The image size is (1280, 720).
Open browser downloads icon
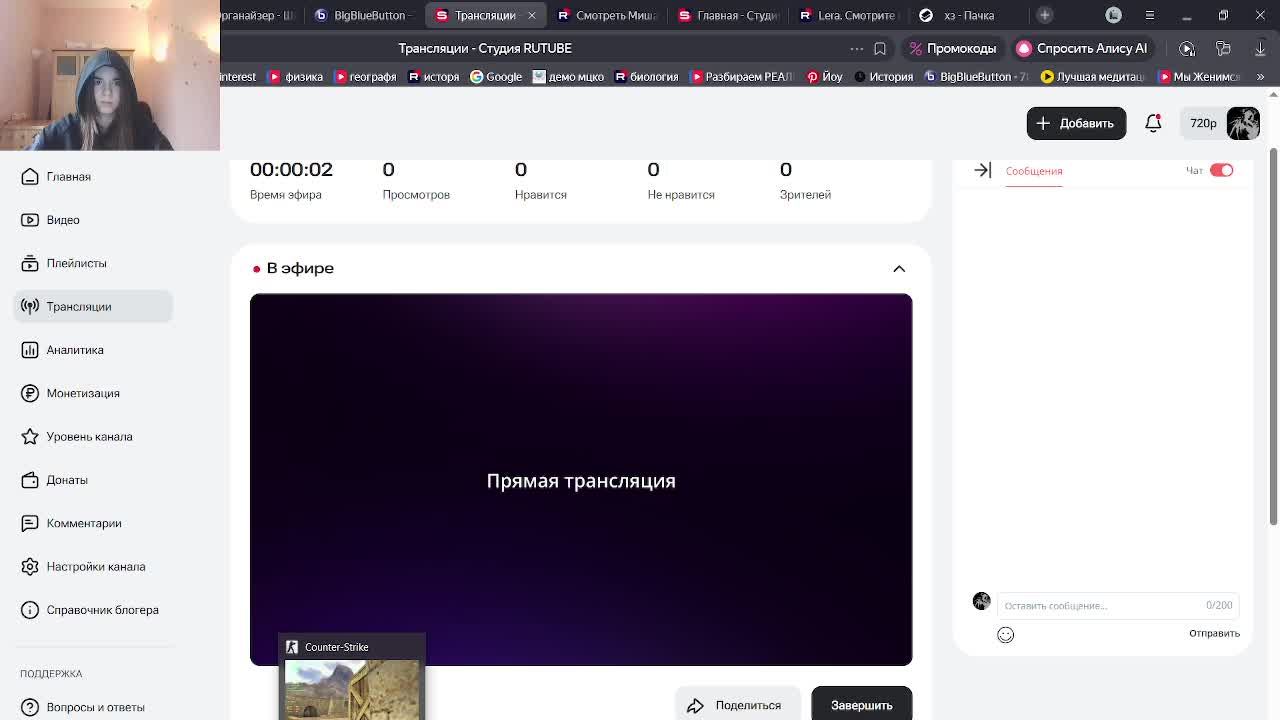(x=1260, y=48)
